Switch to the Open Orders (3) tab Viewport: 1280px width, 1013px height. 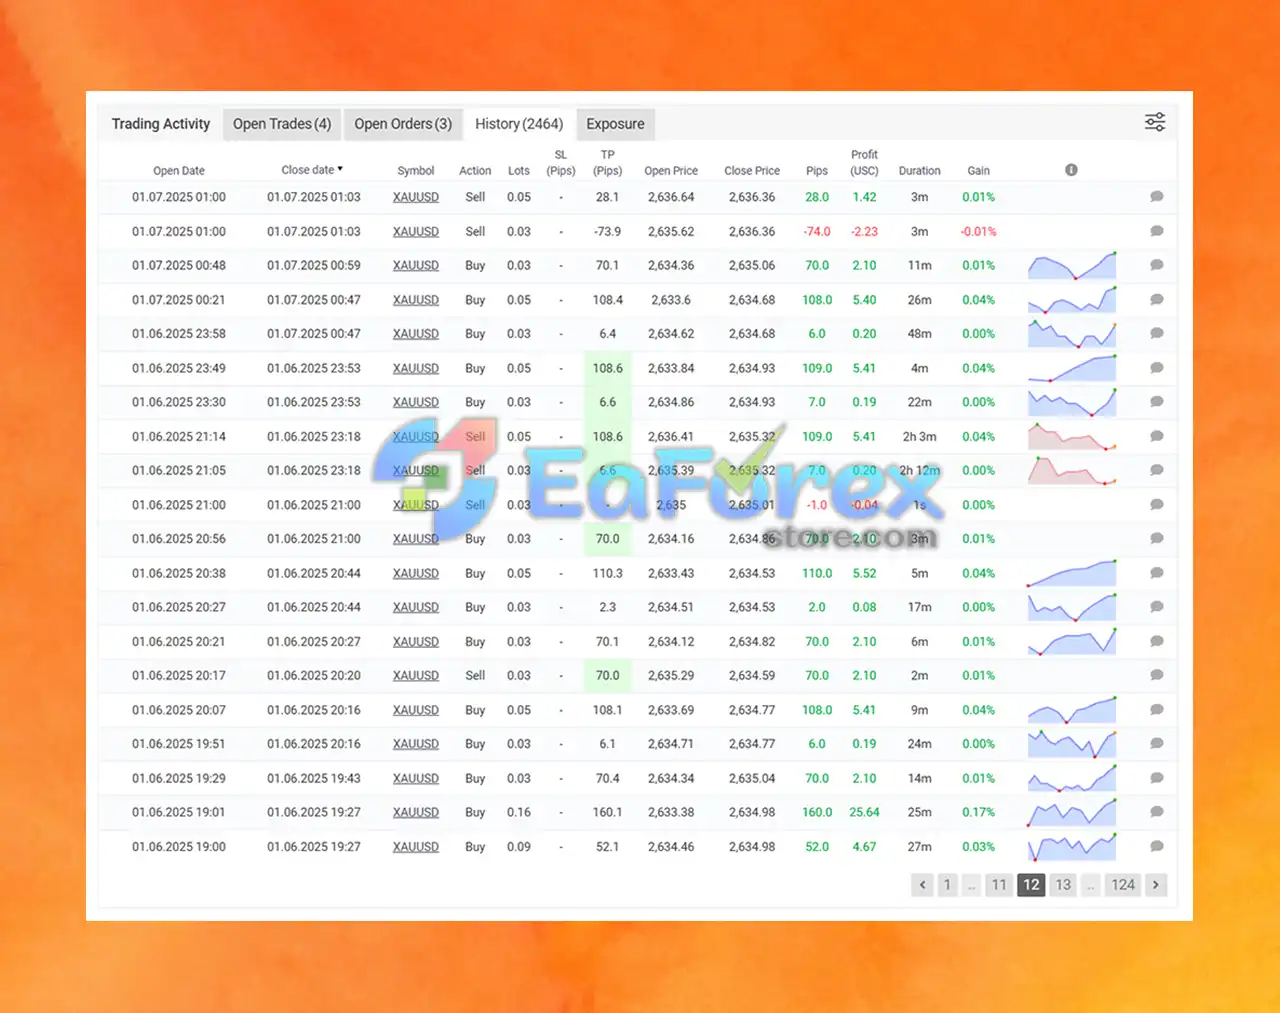click(403, 124)
